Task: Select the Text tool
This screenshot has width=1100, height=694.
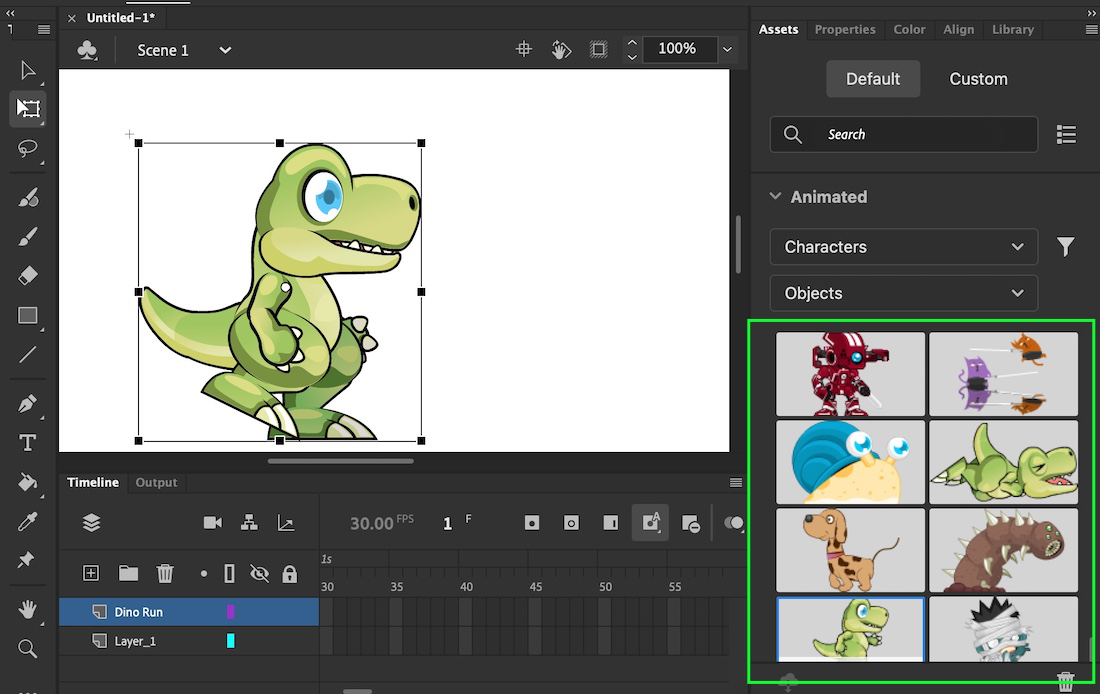Action: [x=28, y=443]
